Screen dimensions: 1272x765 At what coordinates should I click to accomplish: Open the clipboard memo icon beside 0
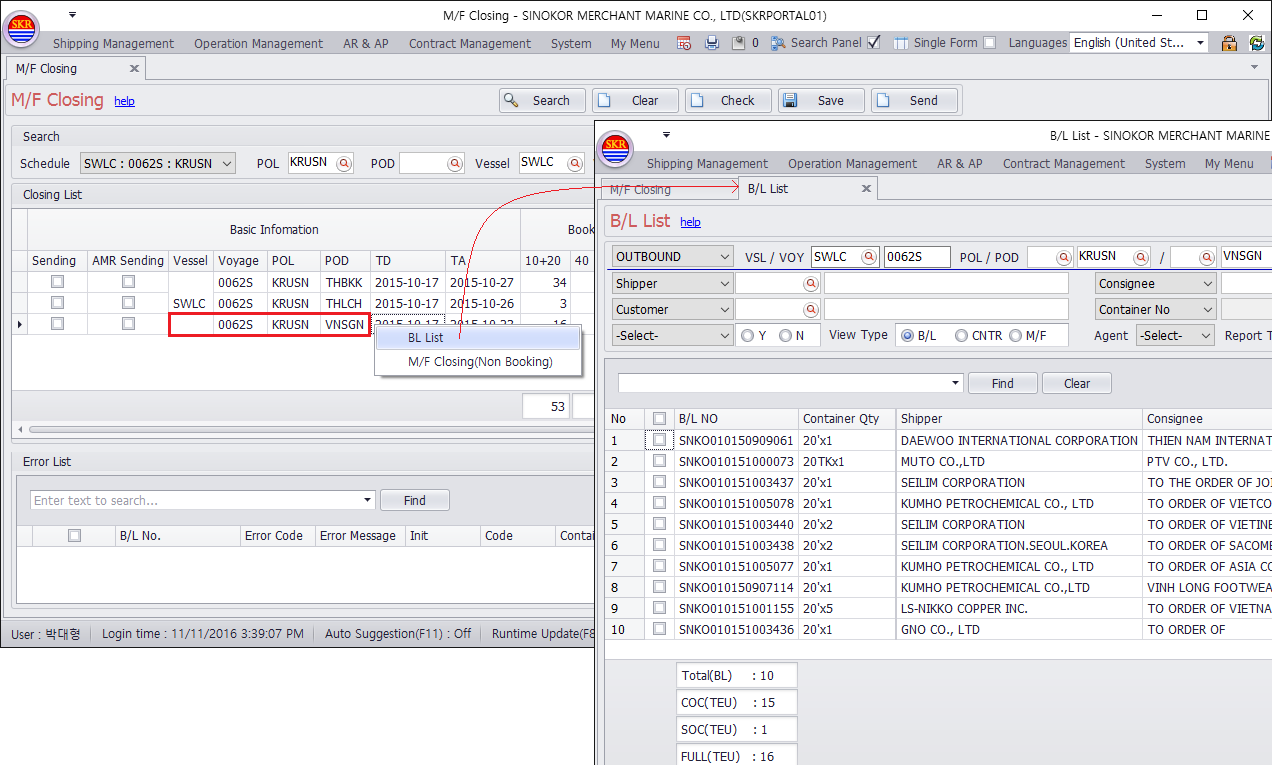tap(738, 43)
